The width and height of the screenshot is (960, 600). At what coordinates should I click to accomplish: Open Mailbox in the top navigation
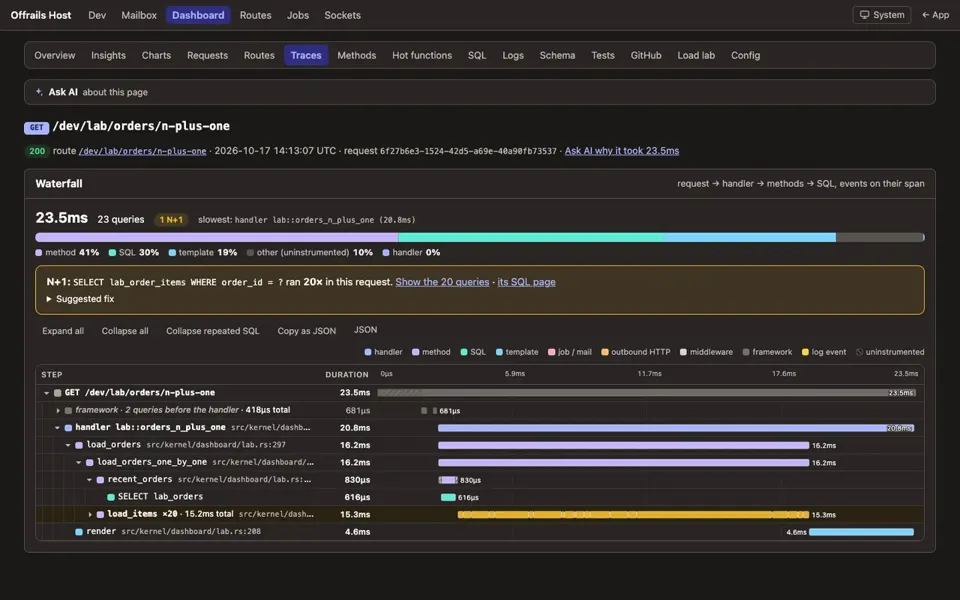click(139, 15)
